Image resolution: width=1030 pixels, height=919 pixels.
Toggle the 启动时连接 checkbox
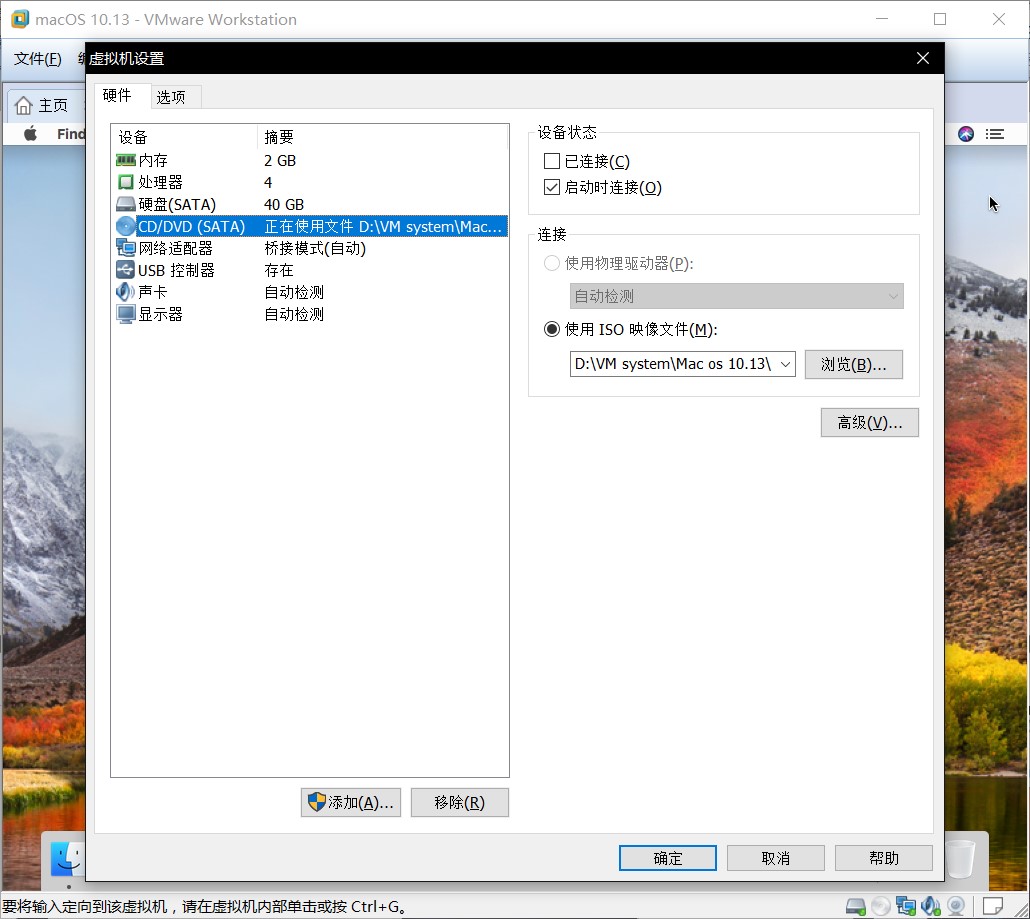point(552,187)
